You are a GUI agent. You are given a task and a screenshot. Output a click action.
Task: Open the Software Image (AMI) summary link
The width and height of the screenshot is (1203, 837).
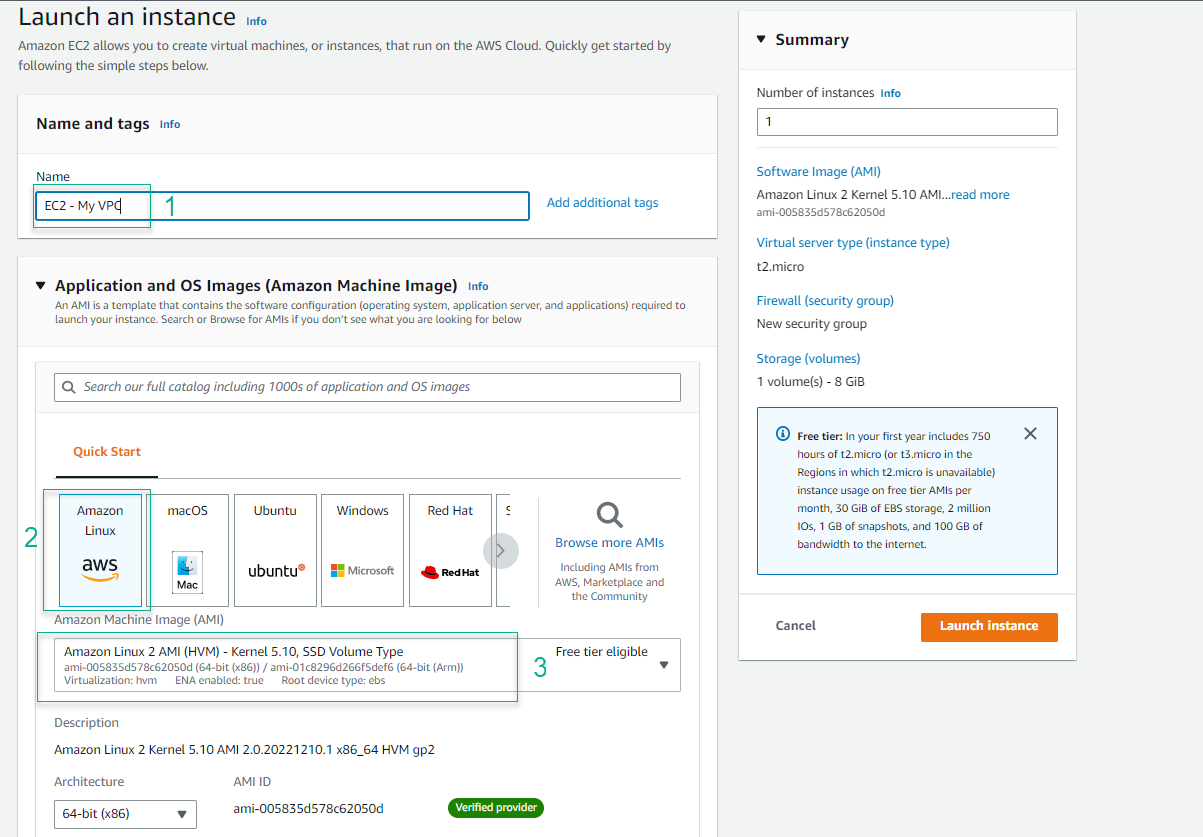tap(819, 172)
